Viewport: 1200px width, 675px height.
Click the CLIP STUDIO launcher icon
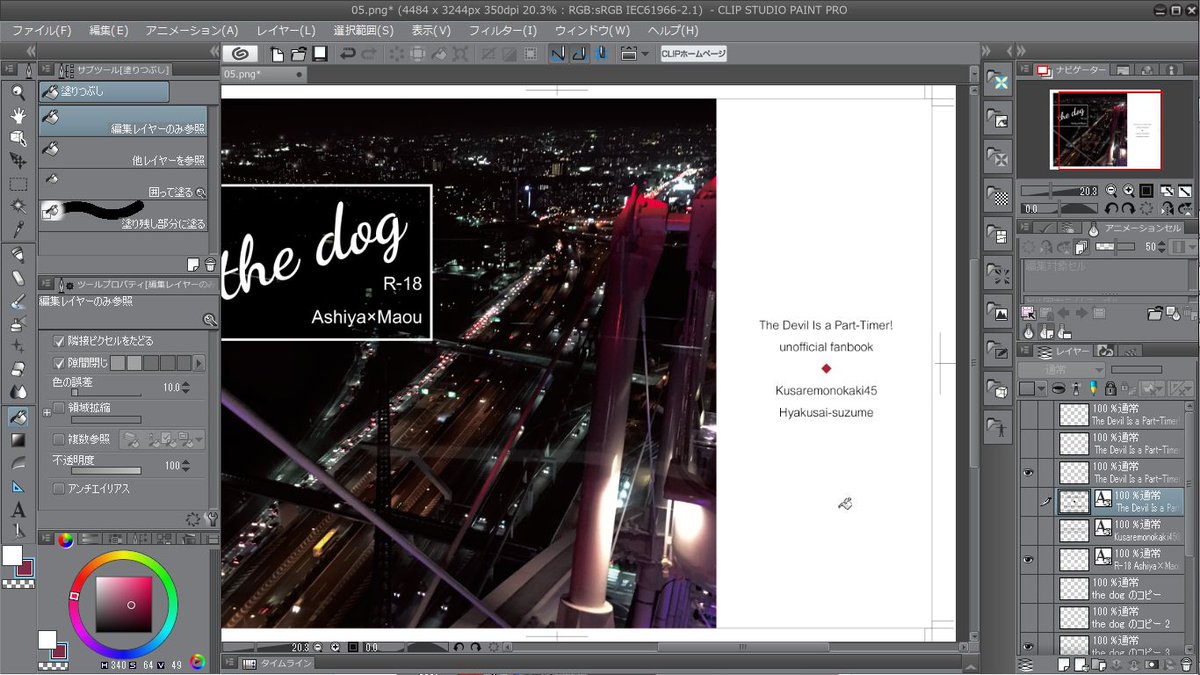tap(240, 53)
